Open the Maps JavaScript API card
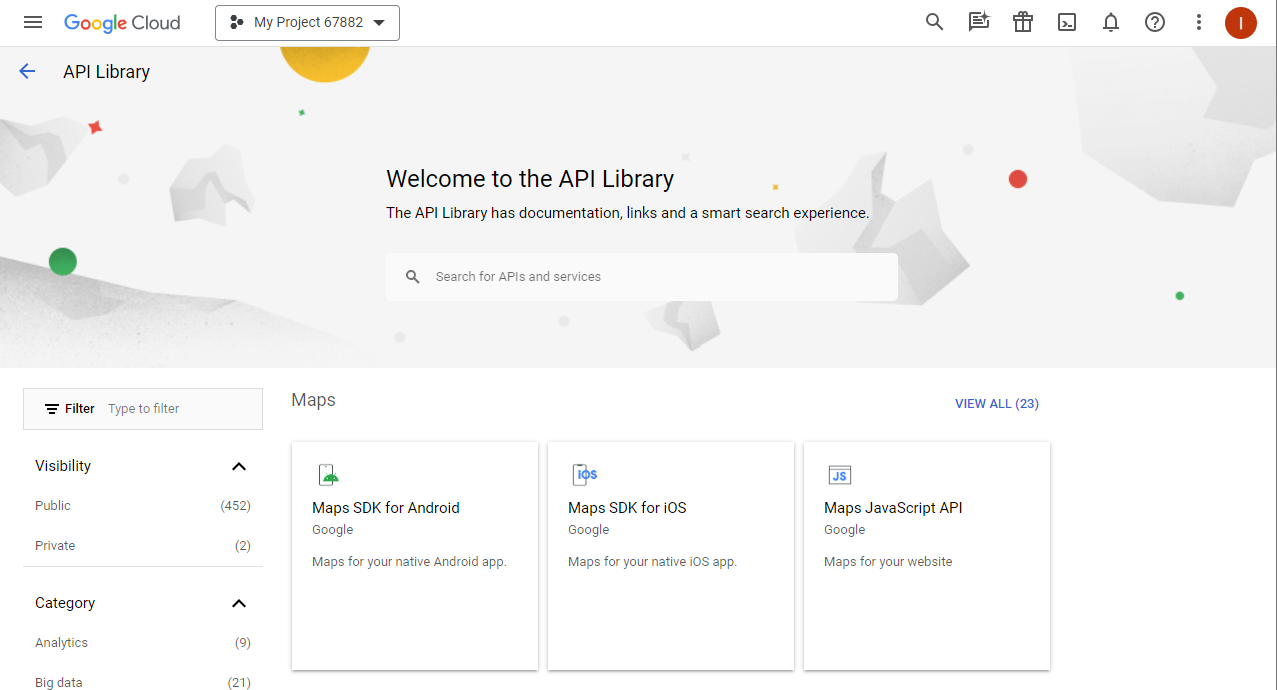 (926, 555)
